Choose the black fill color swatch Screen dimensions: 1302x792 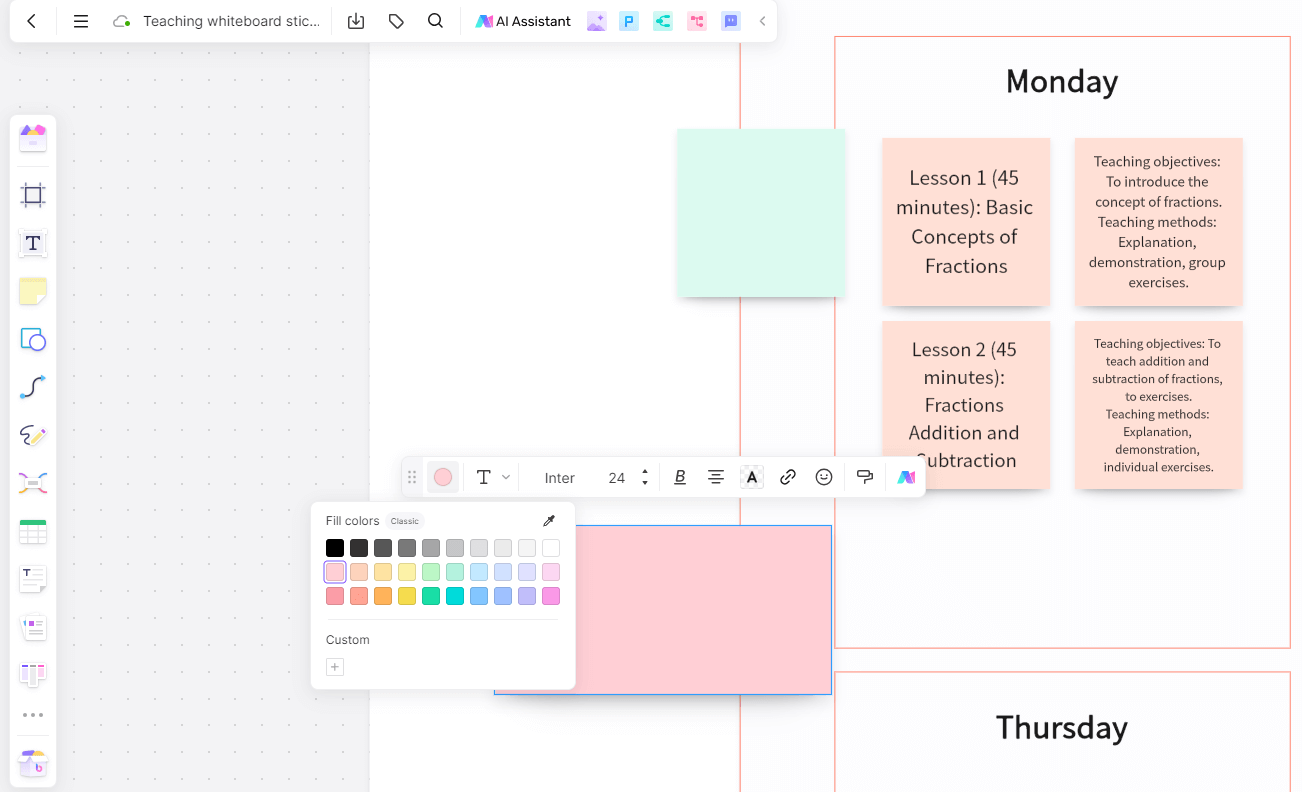coord(335,548)
